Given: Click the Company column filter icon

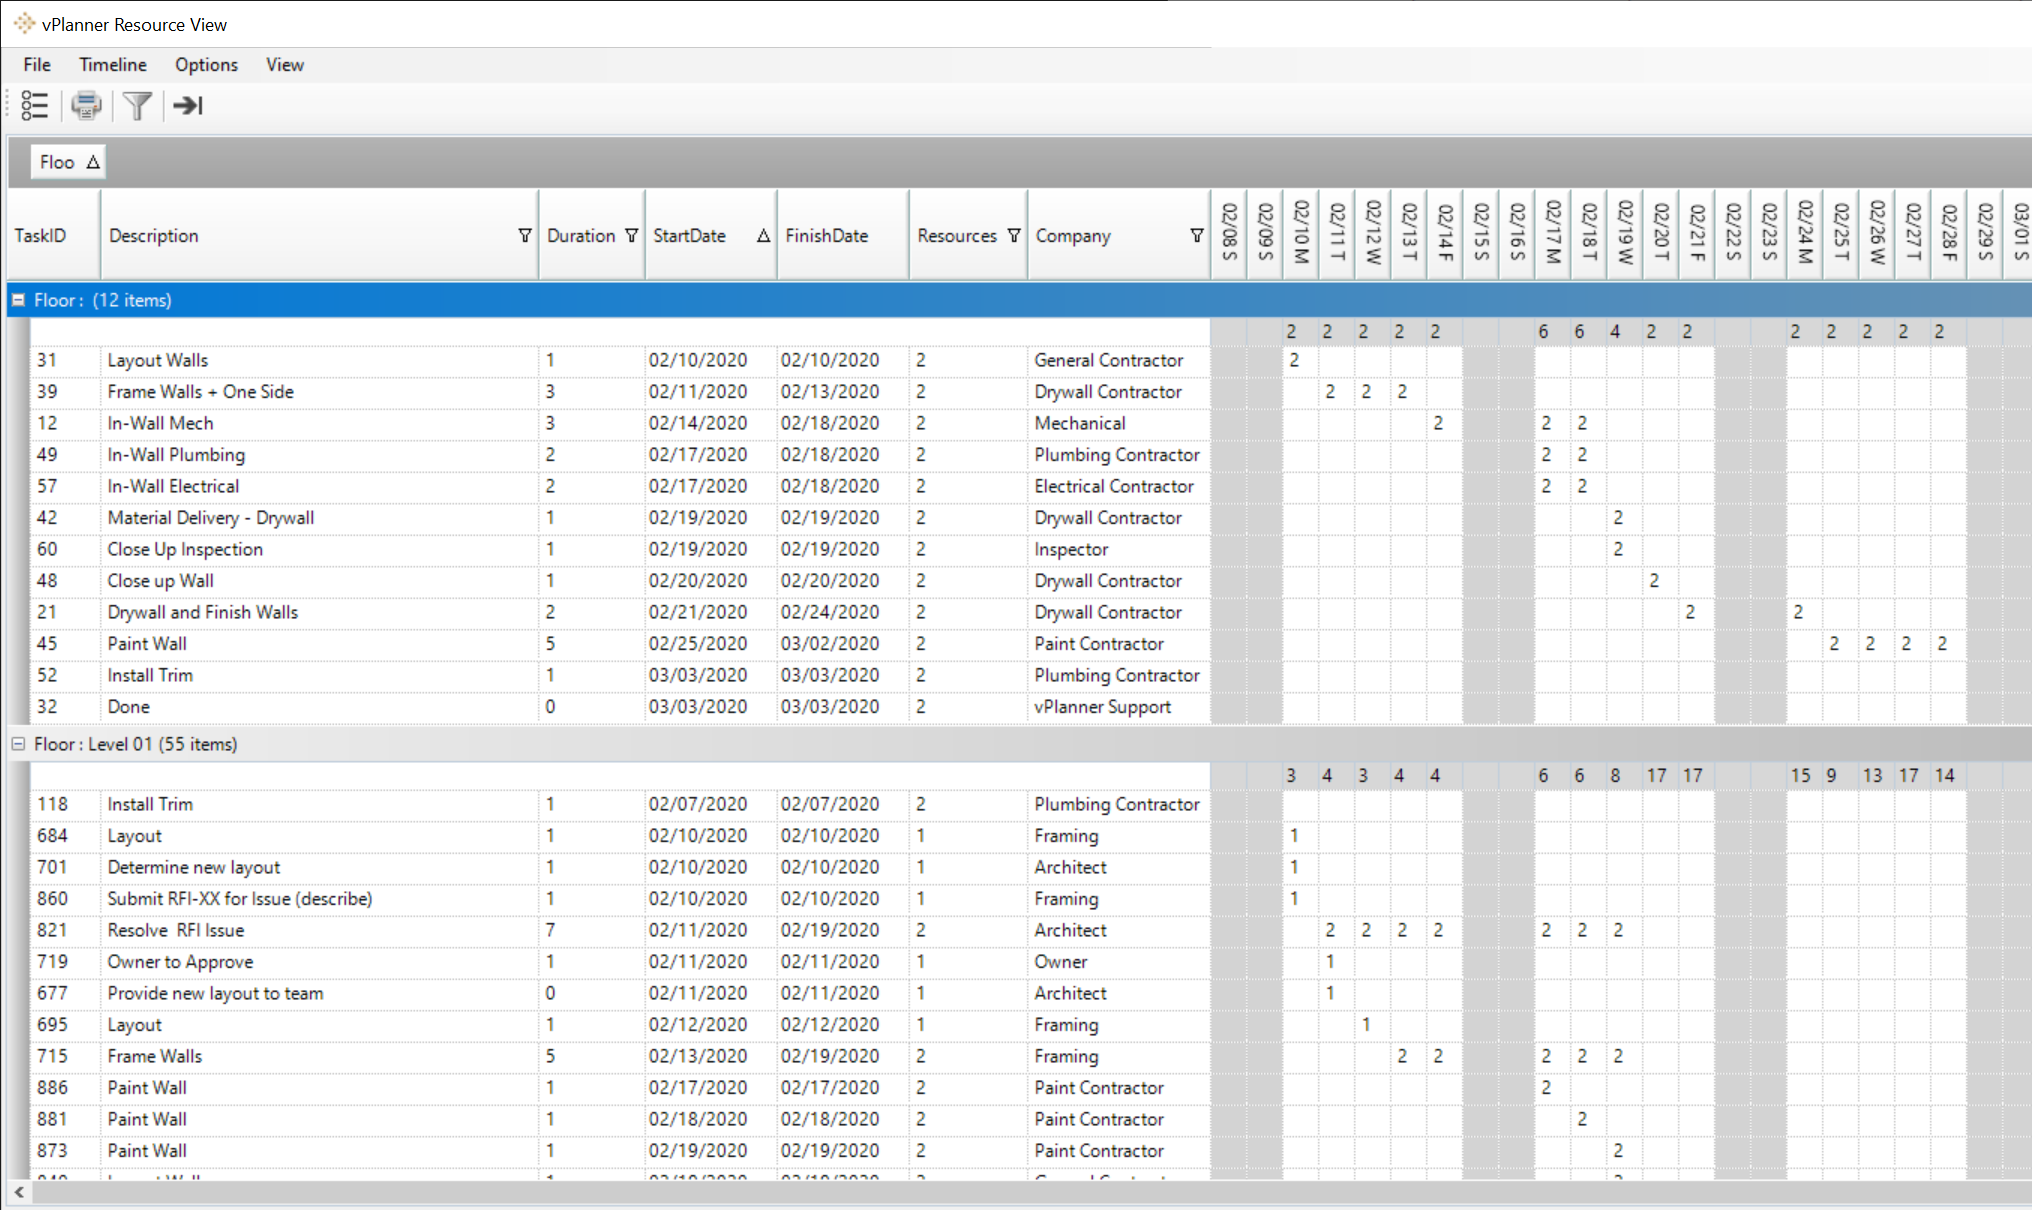Looking at the screenshot, I should pos(1197,235).
